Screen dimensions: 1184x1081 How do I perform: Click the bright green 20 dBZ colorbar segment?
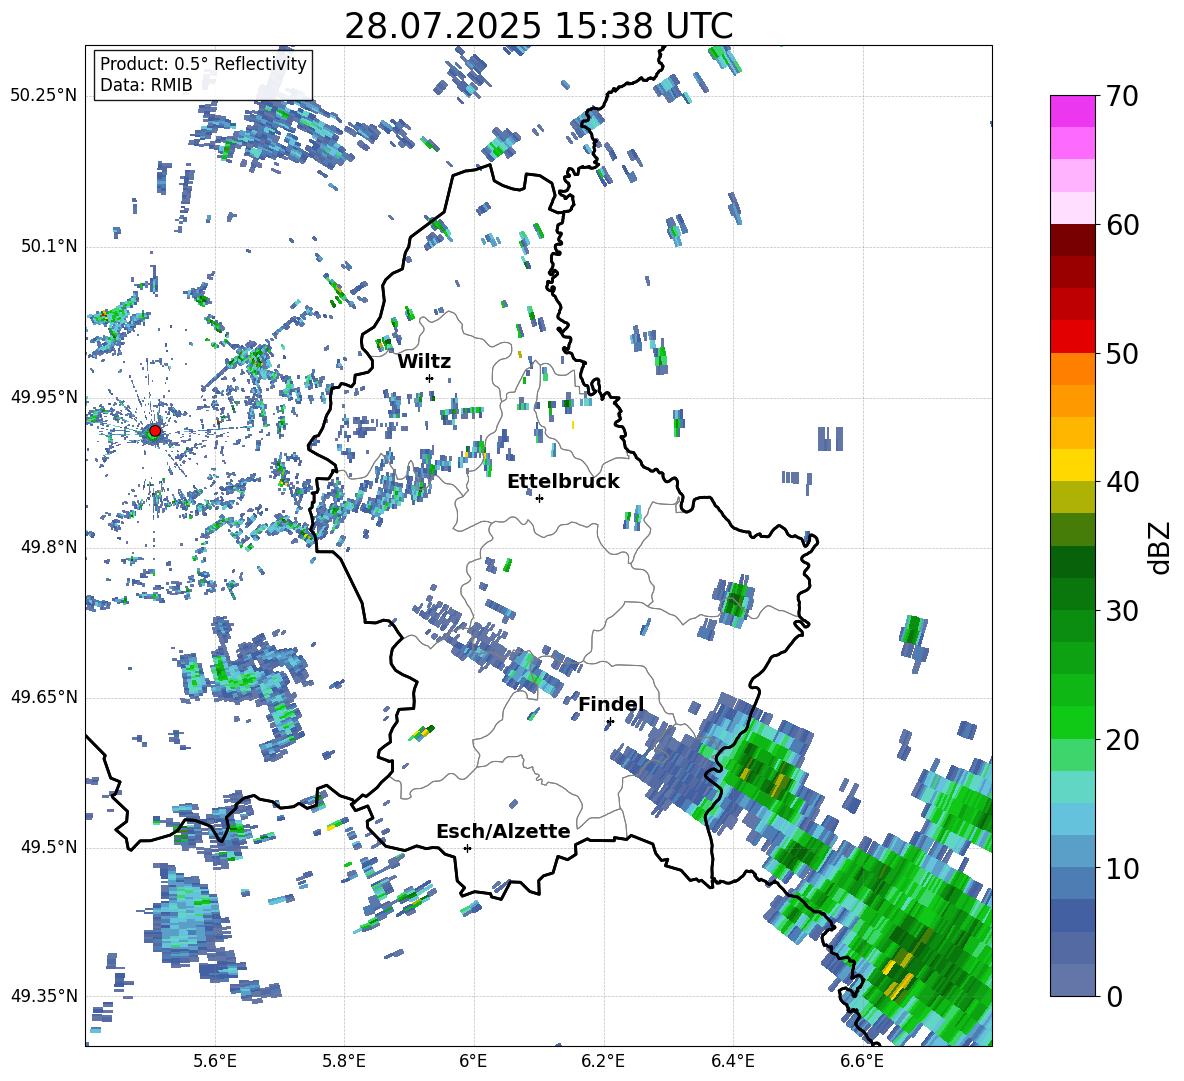pos(1072,722)
